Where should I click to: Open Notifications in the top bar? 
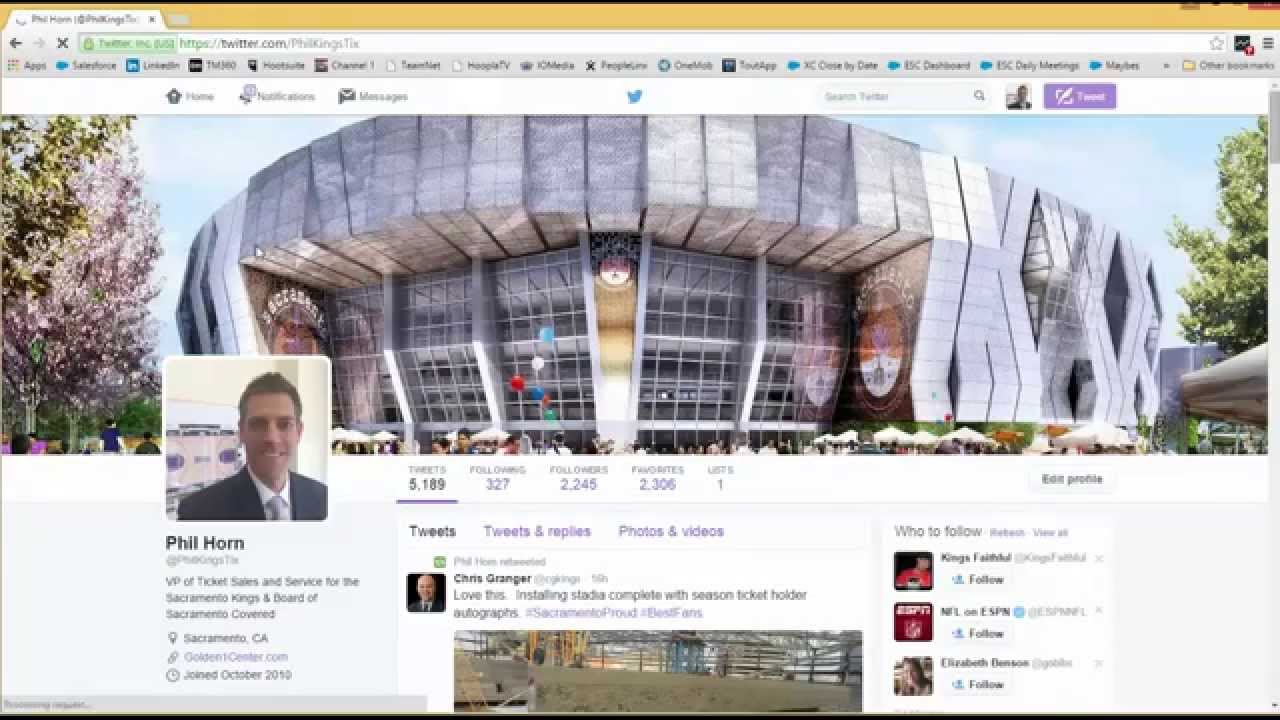[277, 96]
